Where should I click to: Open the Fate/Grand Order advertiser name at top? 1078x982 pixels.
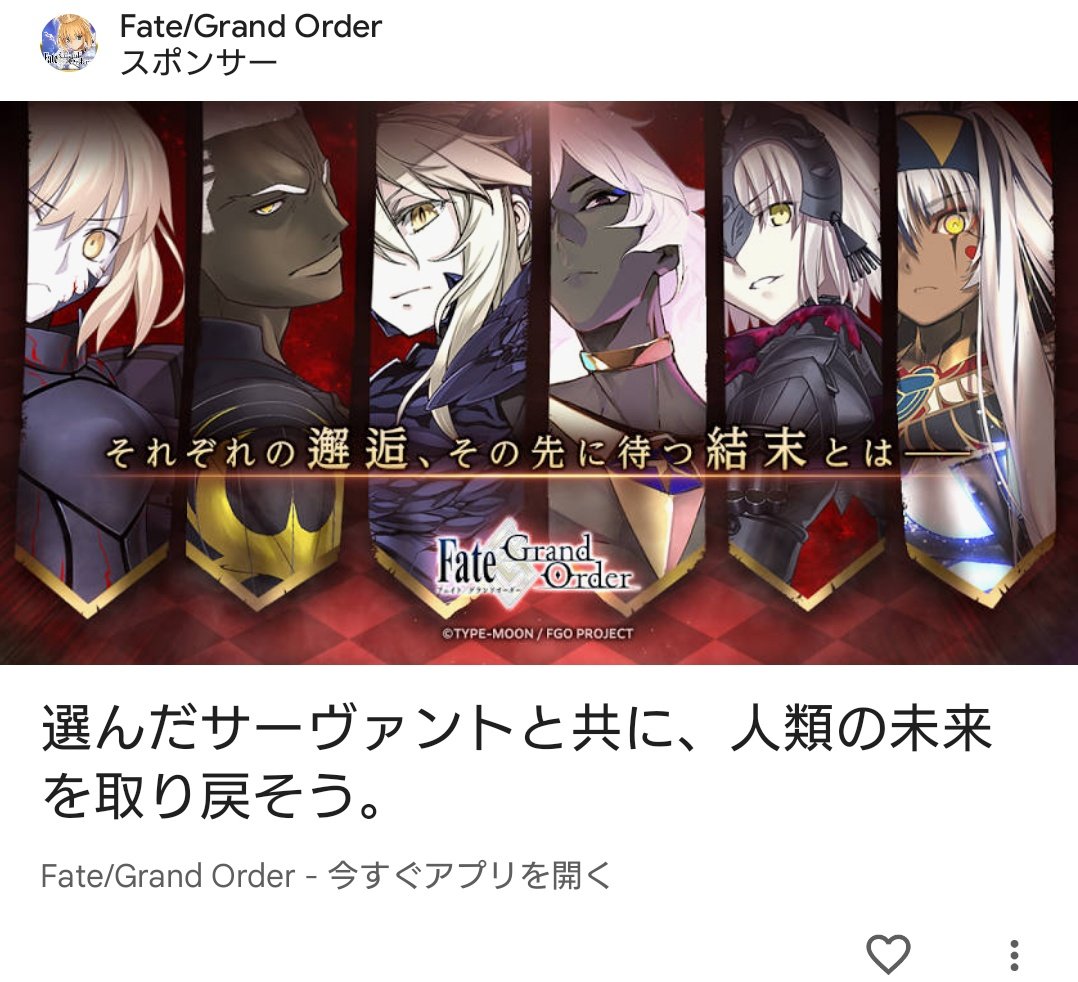click(x=251, y=27)
